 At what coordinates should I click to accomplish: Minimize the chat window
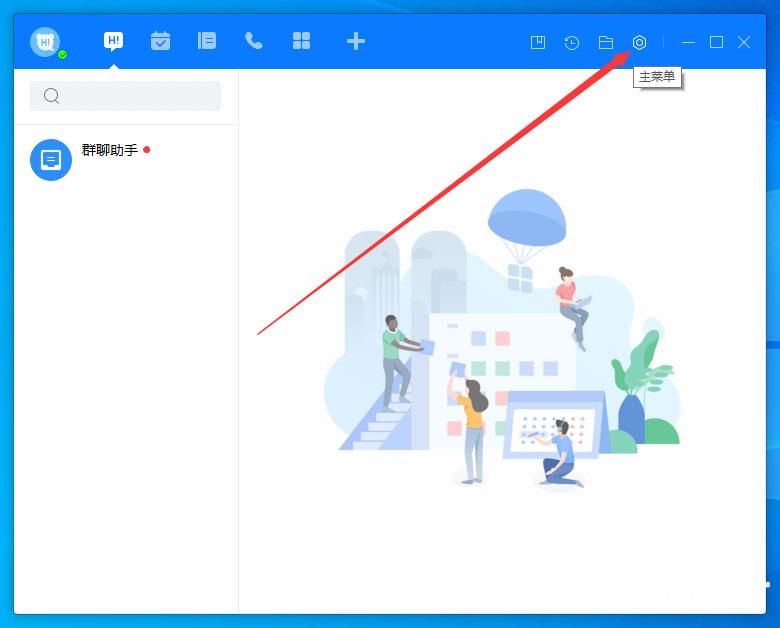(688, 43)
